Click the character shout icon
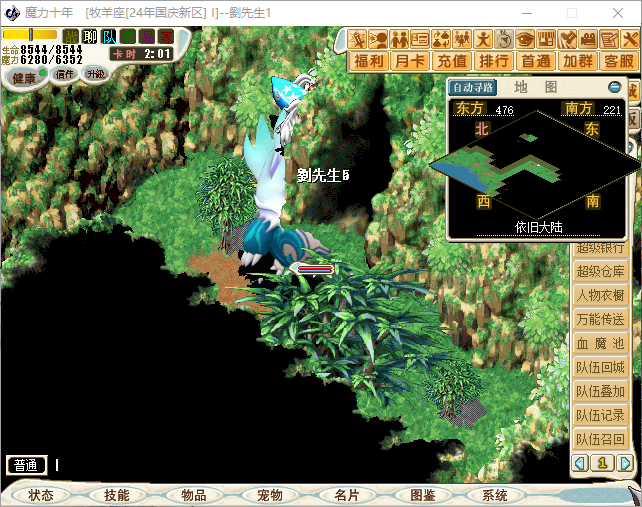 (x=378, y=39)
